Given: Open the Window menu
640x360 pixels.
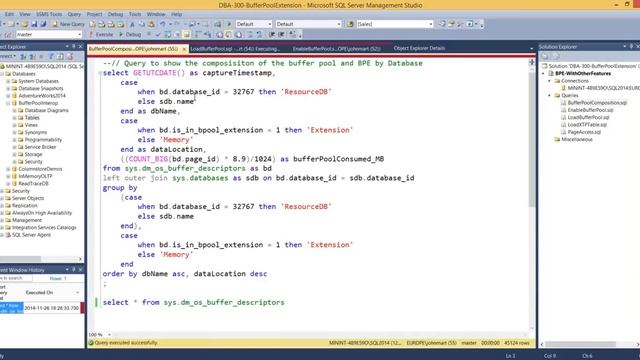Looking at the screenshot, I should click(x=156, y=14).
